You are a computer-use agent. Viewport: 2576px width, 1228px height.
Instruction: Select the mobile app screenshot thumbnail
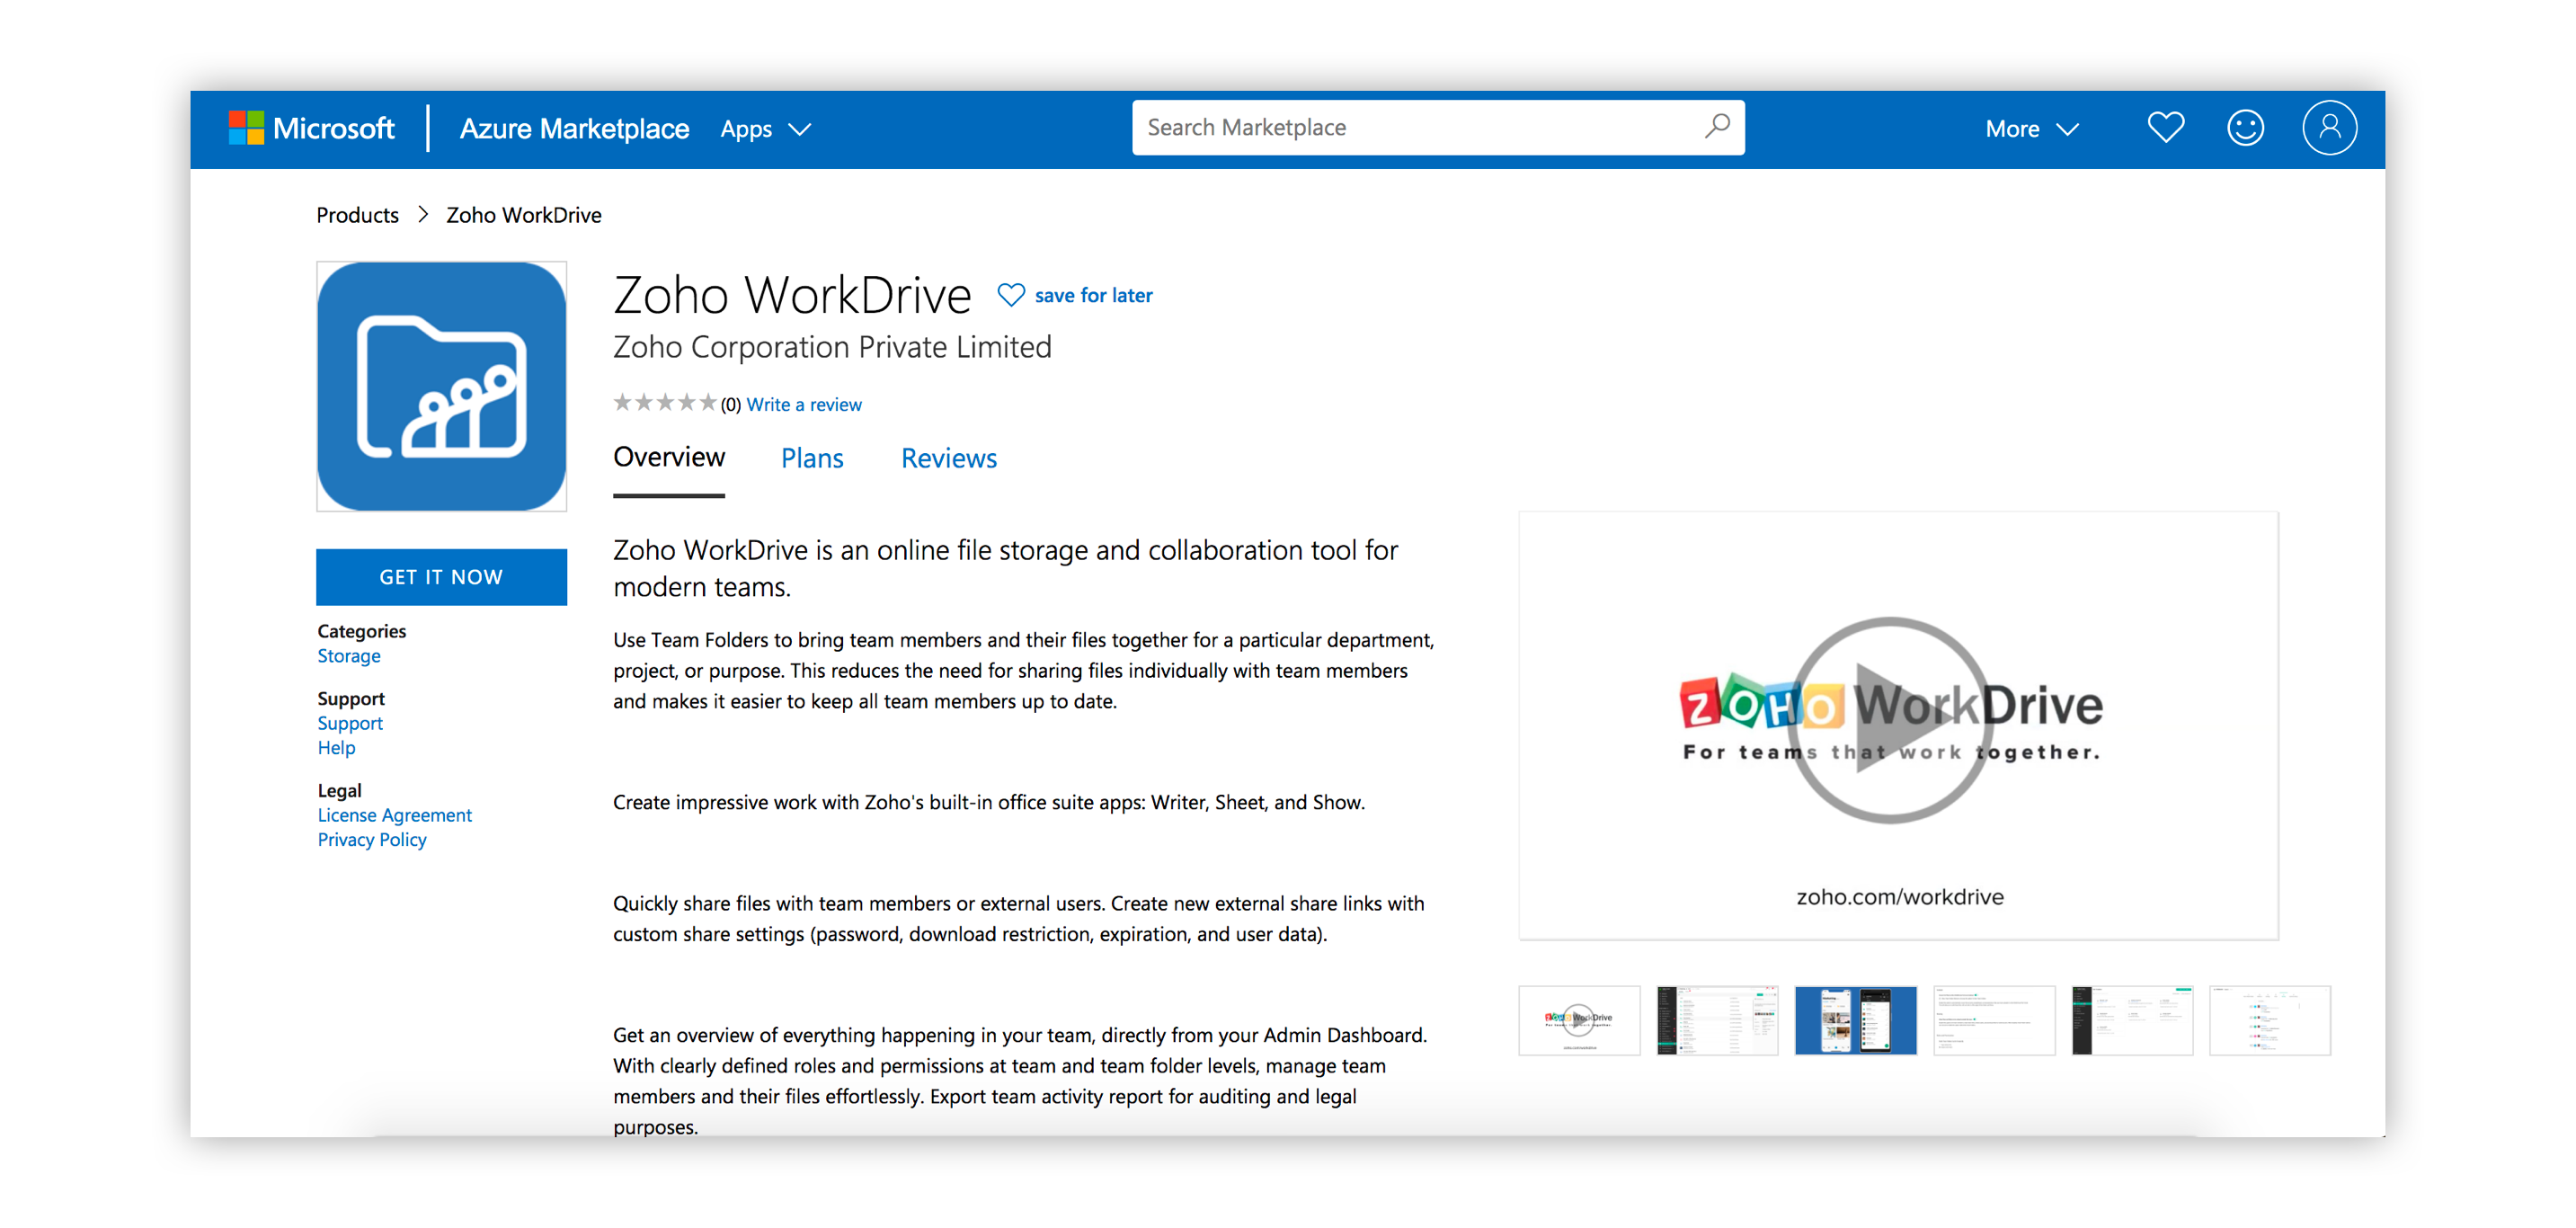click(x=1855, y=1020)
